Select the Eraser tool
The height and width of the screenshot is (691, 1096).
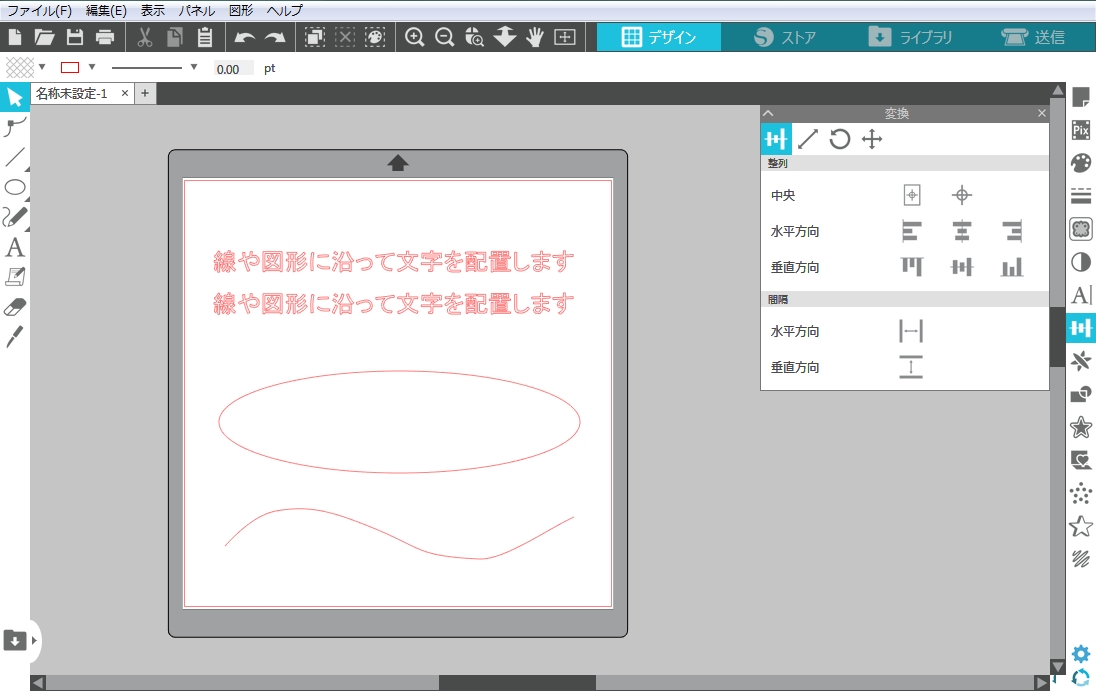[x=15, y=307]
